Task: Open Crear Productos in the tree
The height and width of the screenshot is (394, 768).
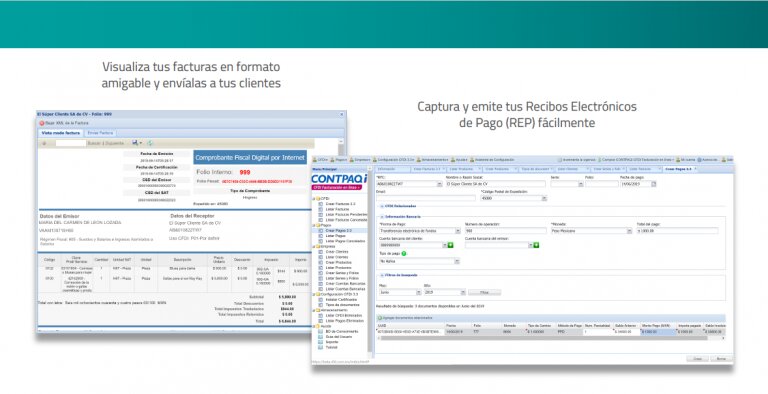Action: [338, 263]
